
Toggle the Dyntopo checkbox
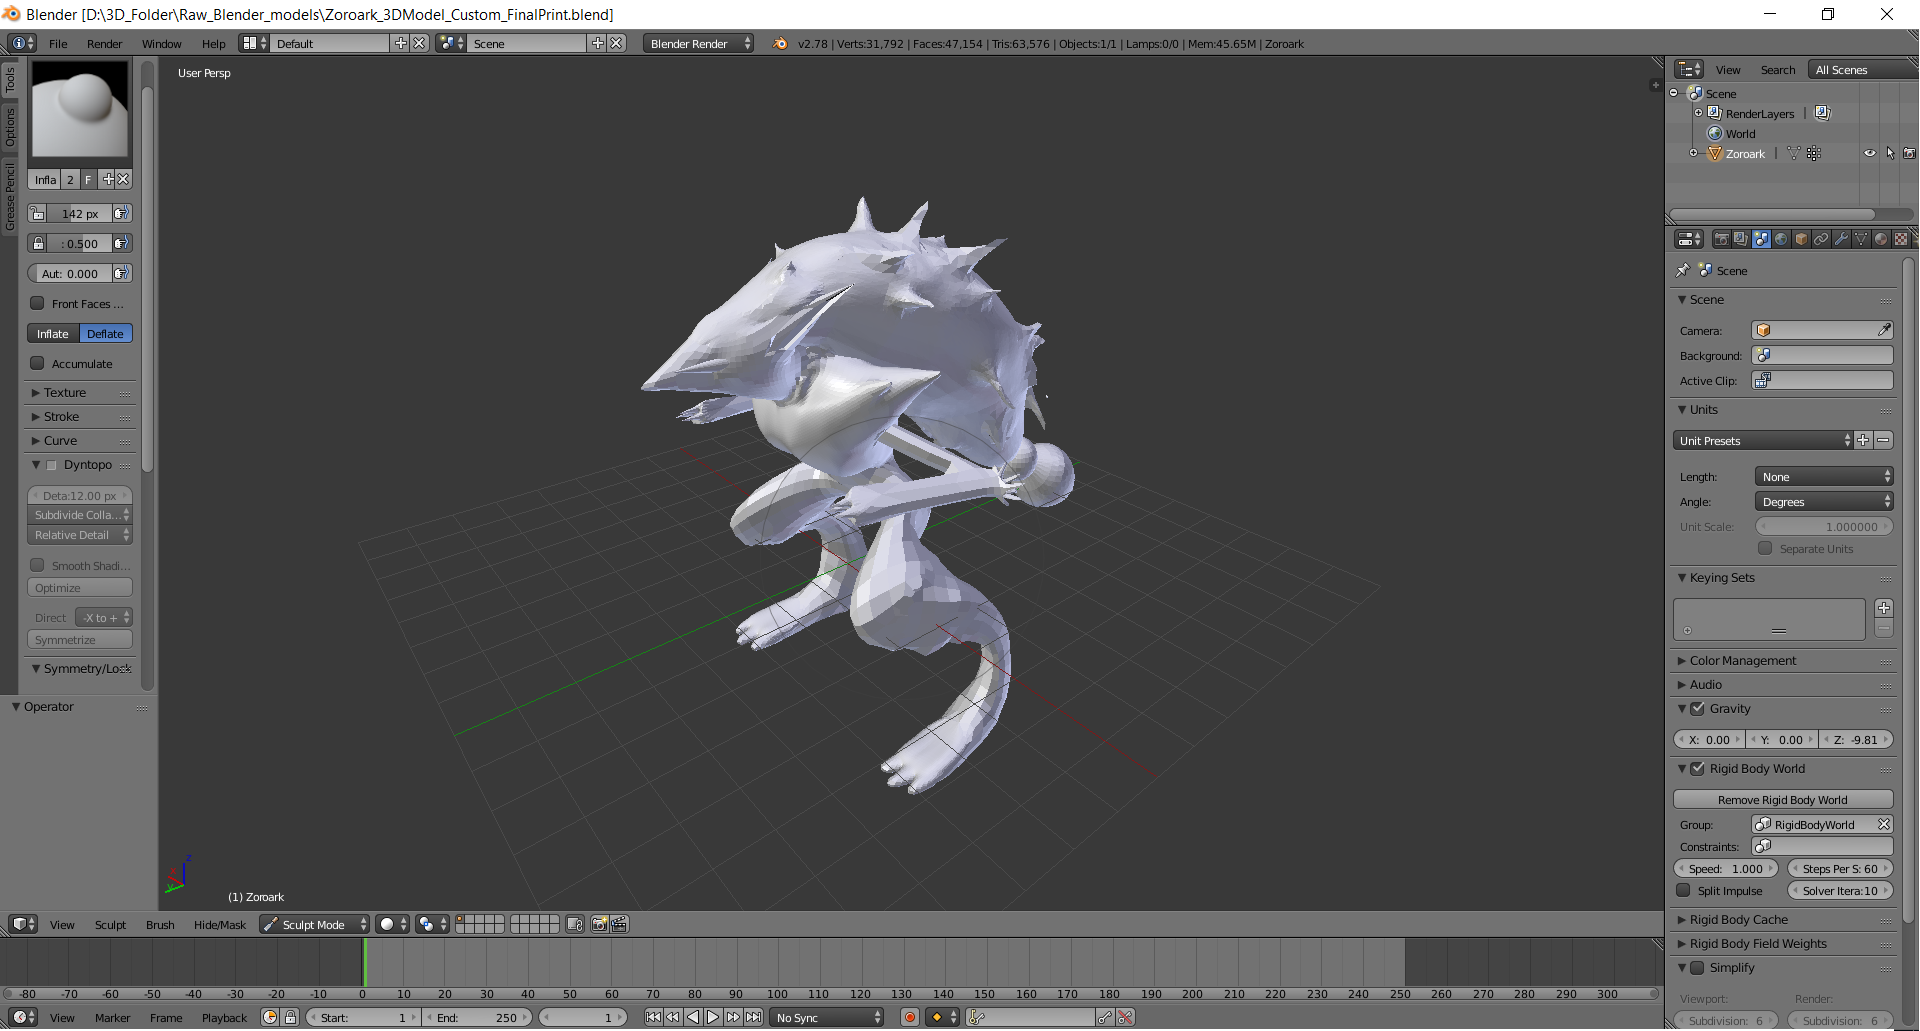tap(52, 465)
